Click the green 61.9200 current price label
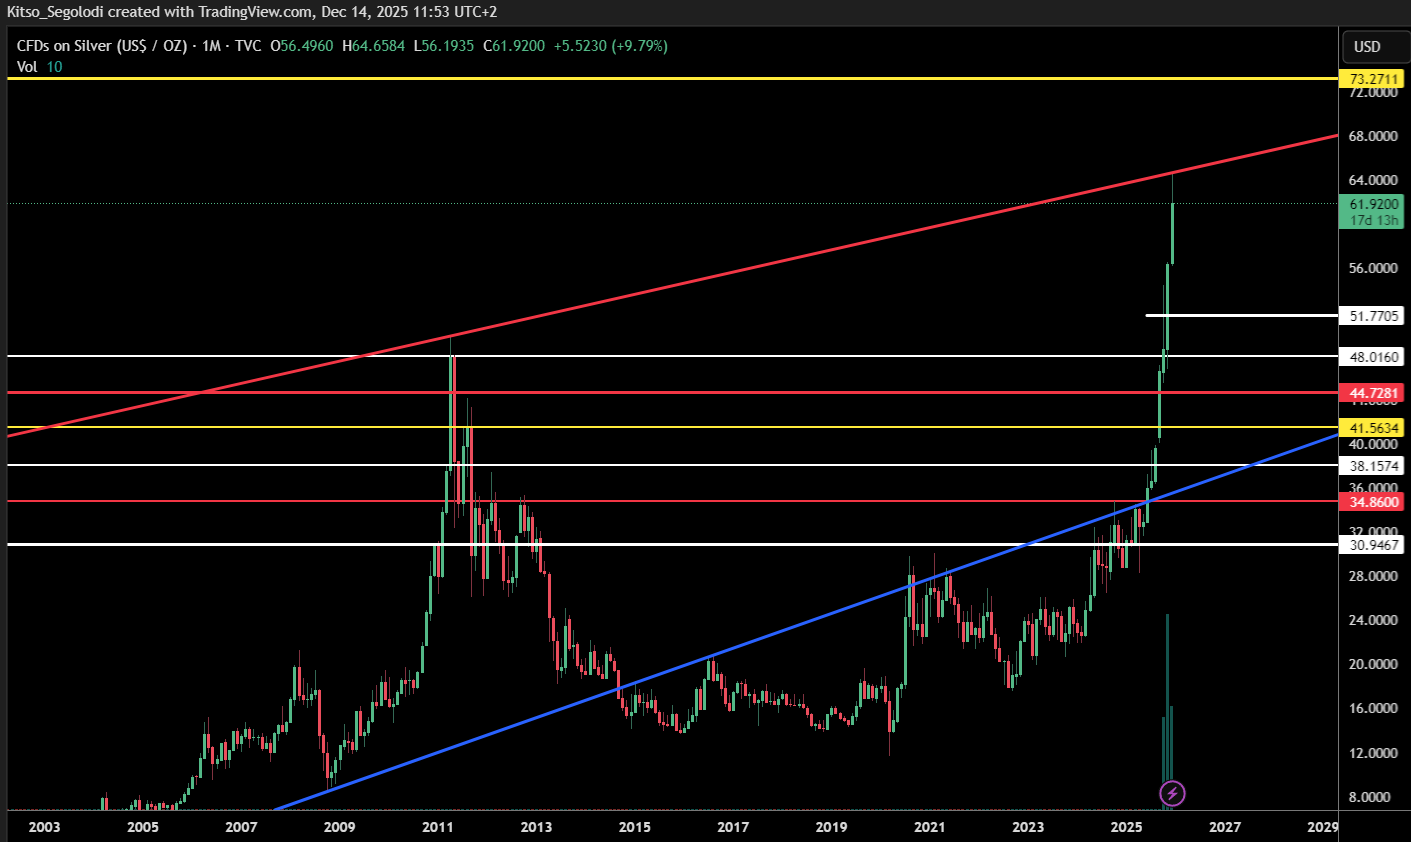 coord(1373,204)
